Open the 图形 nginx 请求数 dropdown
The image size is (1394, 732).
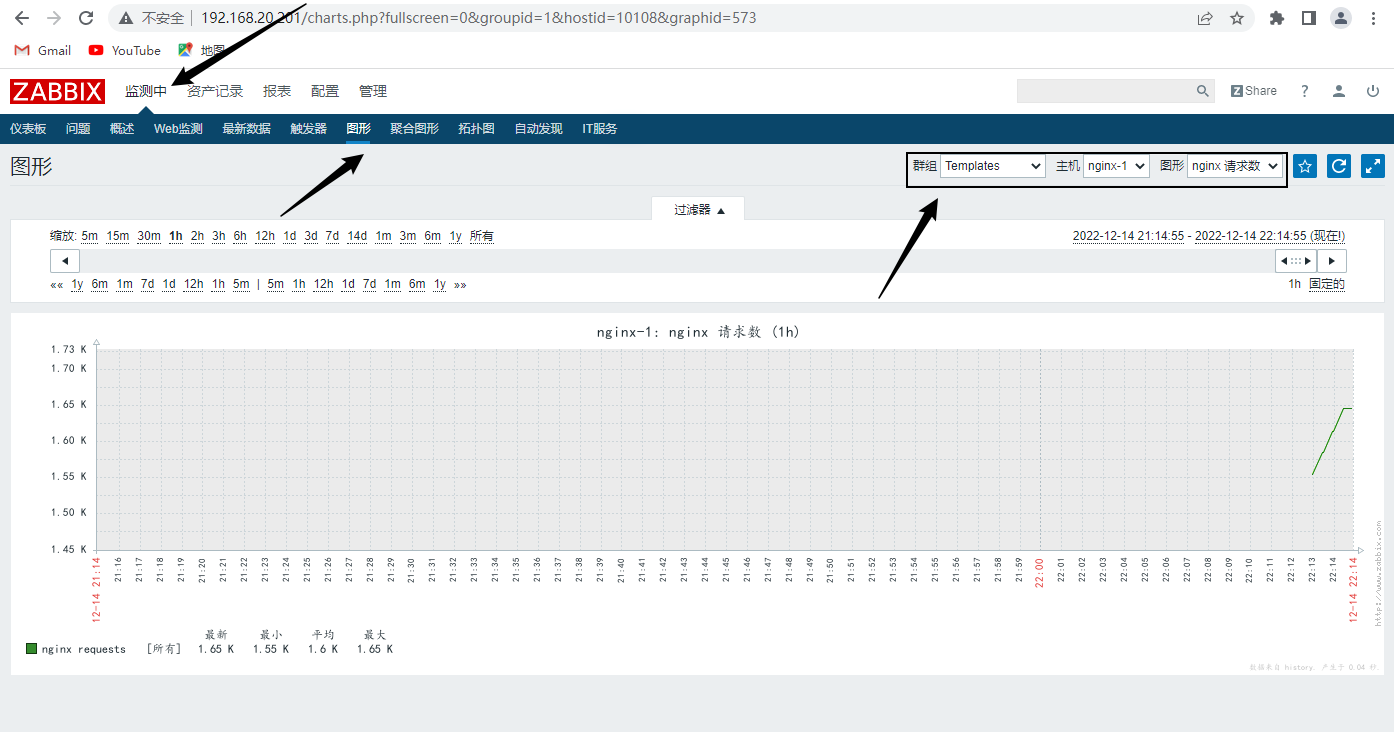[1234, 166]
